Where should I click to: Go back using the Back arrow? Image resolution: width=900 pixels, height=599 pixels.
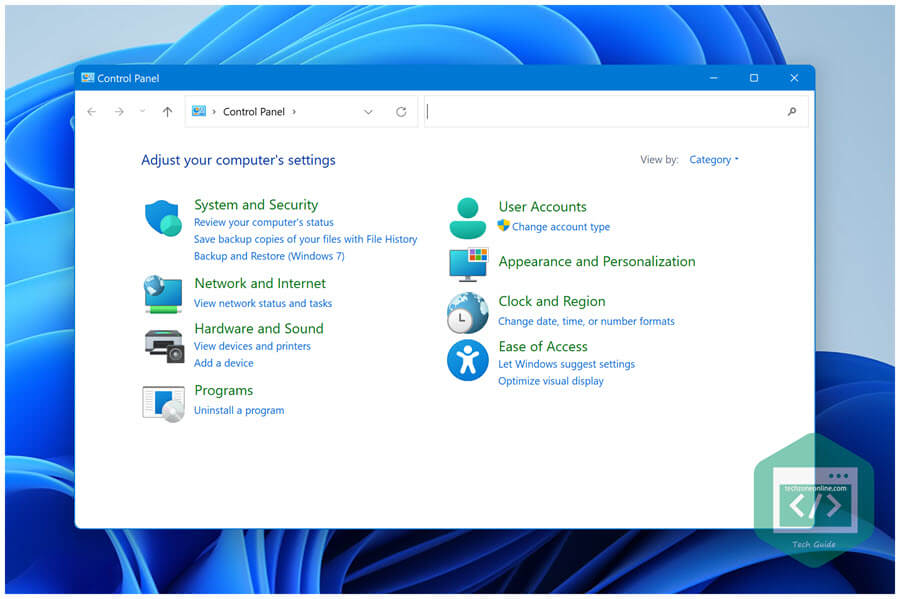92,112
